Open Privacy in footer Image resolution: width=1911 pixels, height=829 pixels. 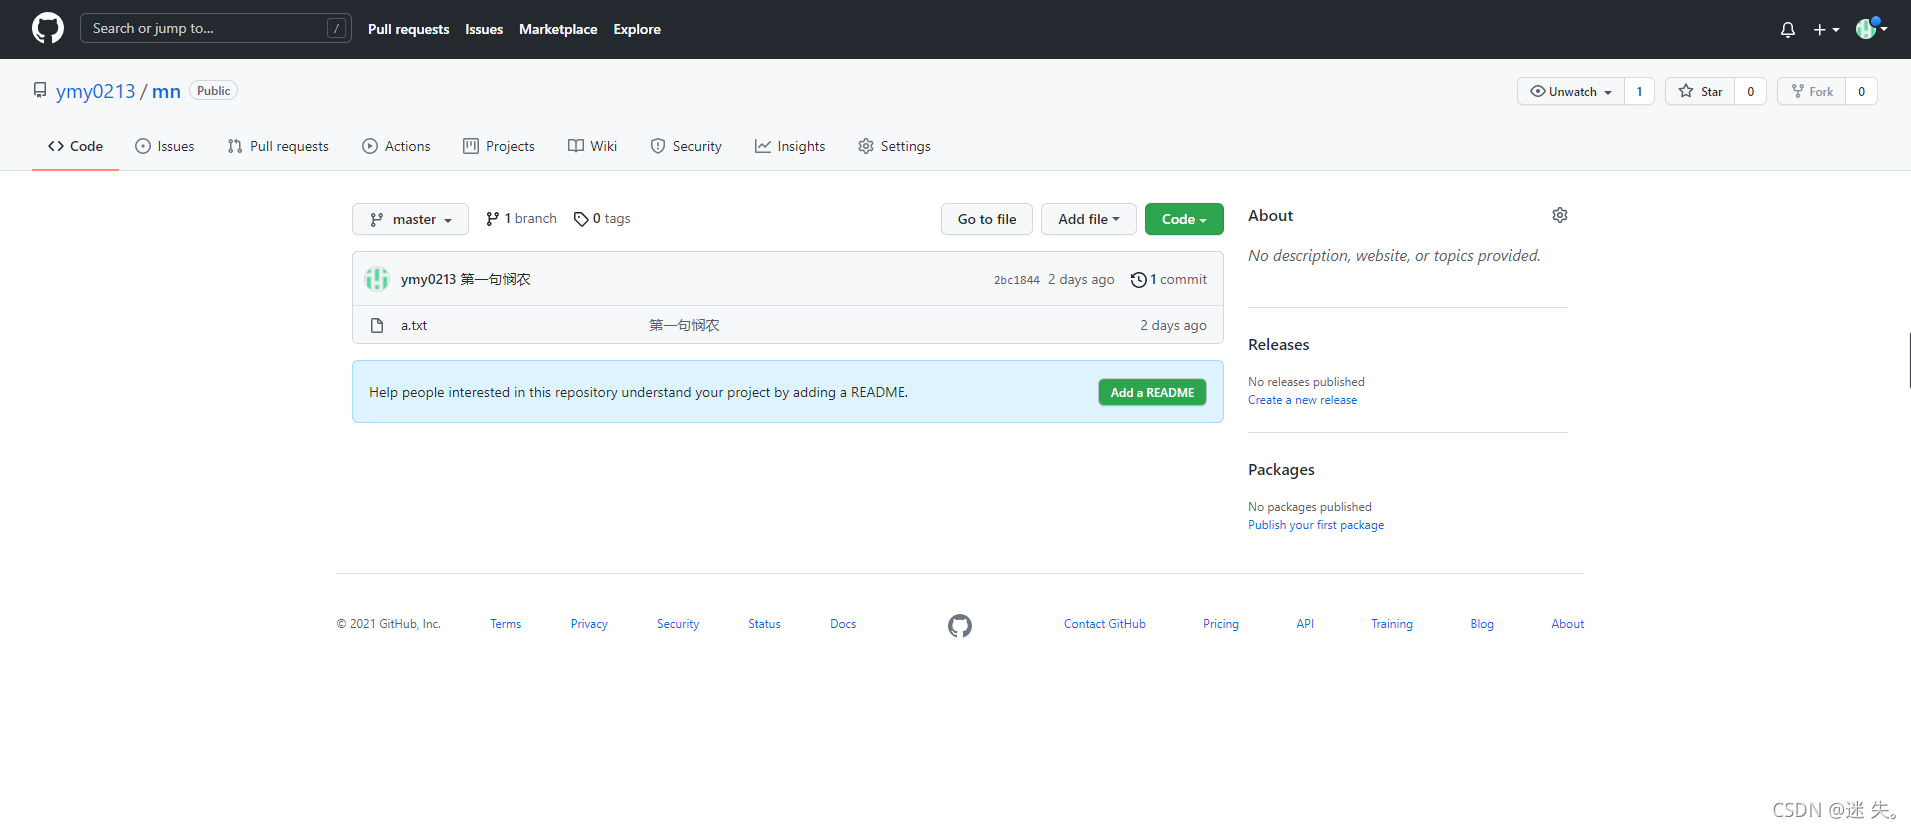click(589, 624)
